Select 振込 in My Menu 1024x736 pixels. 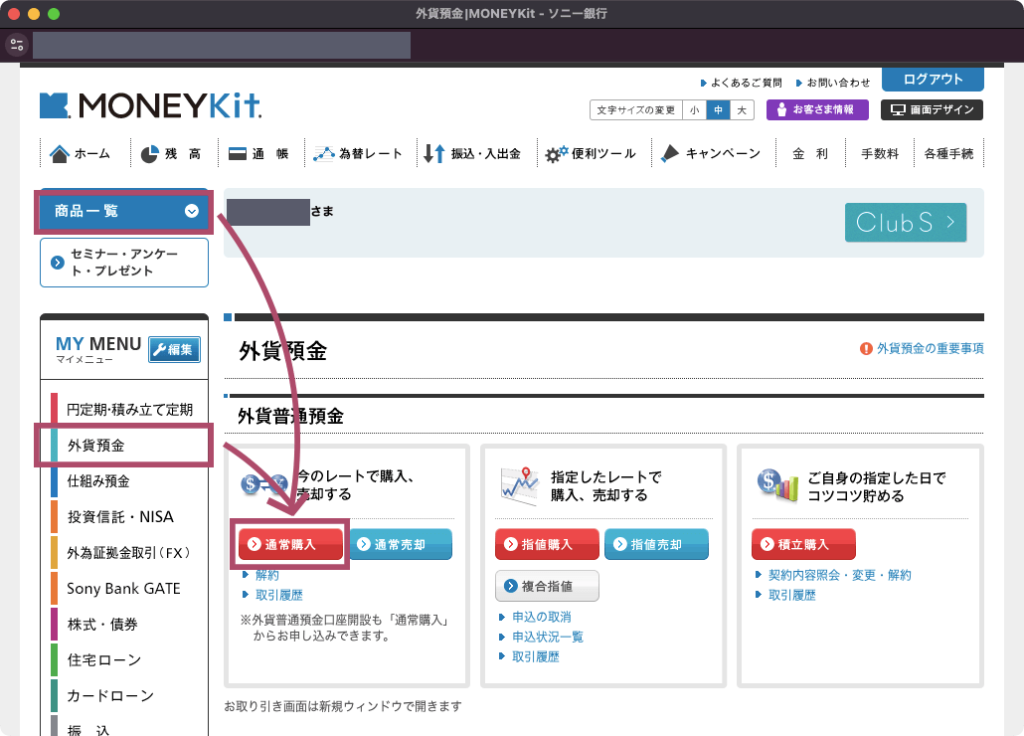129,726
